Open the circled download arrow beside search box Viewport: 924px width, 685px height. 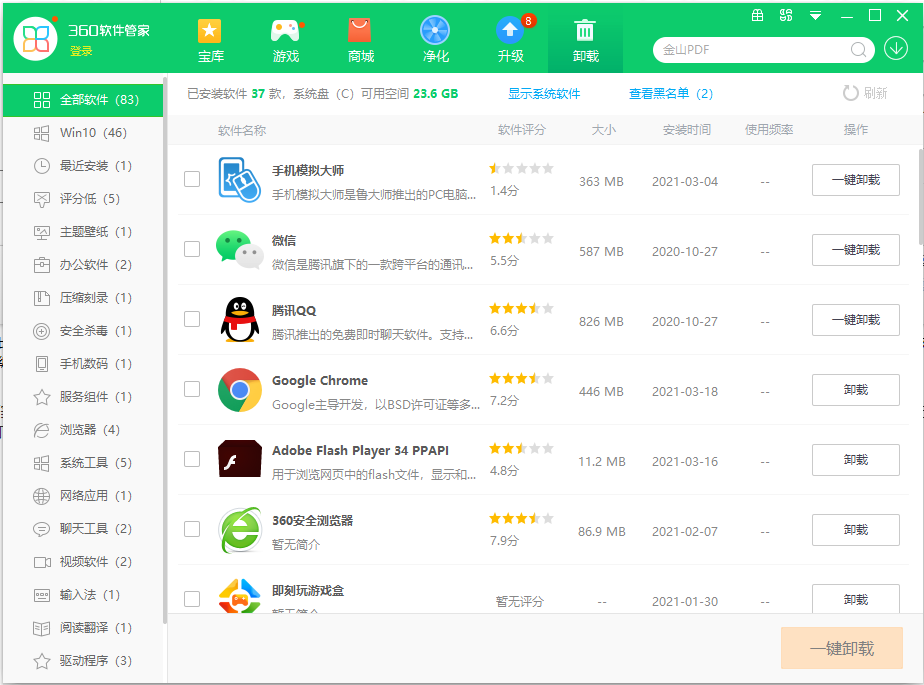pos(896,47)
